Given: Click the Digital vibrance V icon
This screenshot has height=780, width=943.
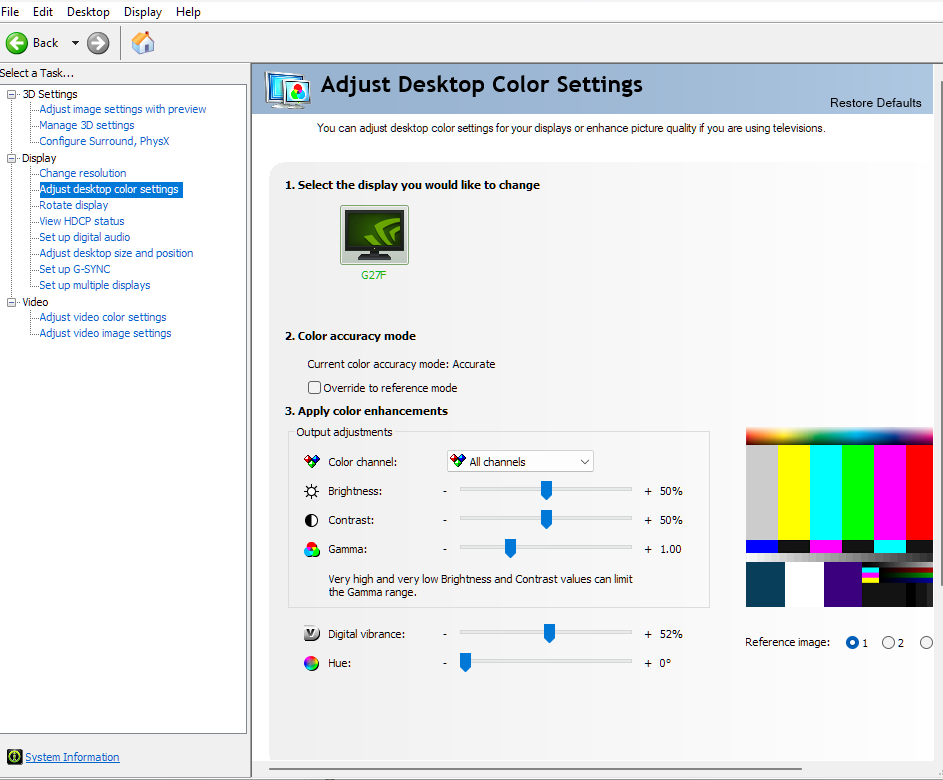Looking at the screenshot, I should pyautogui.click(x=312, y=634).
